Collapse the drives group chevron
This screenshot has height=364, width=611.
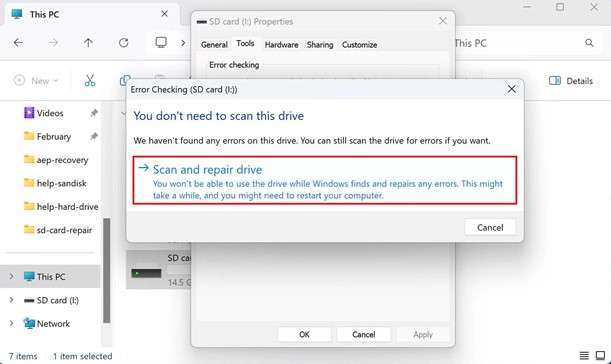tap(123, 113)
